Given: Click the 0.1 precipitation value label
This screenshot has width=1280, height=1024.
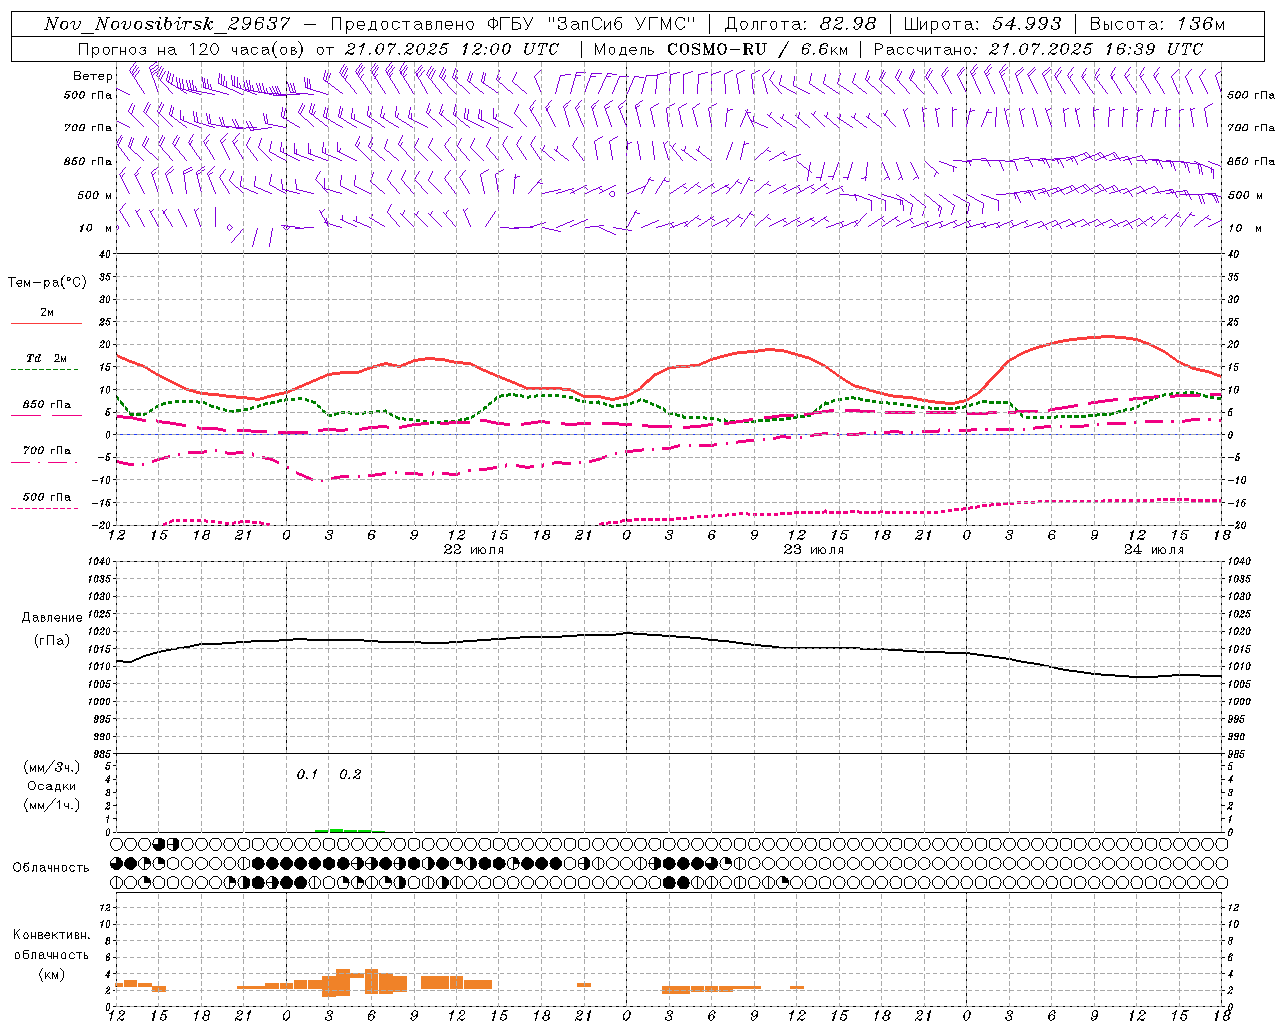Looking at the screenshot, I should pos(307,774).
